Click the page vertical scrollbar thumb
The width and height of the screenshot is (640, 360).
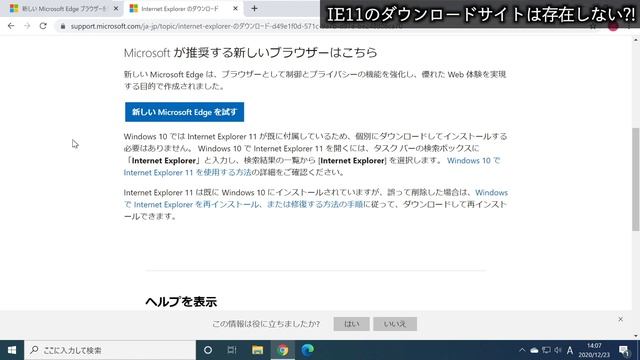pos(636,180)
